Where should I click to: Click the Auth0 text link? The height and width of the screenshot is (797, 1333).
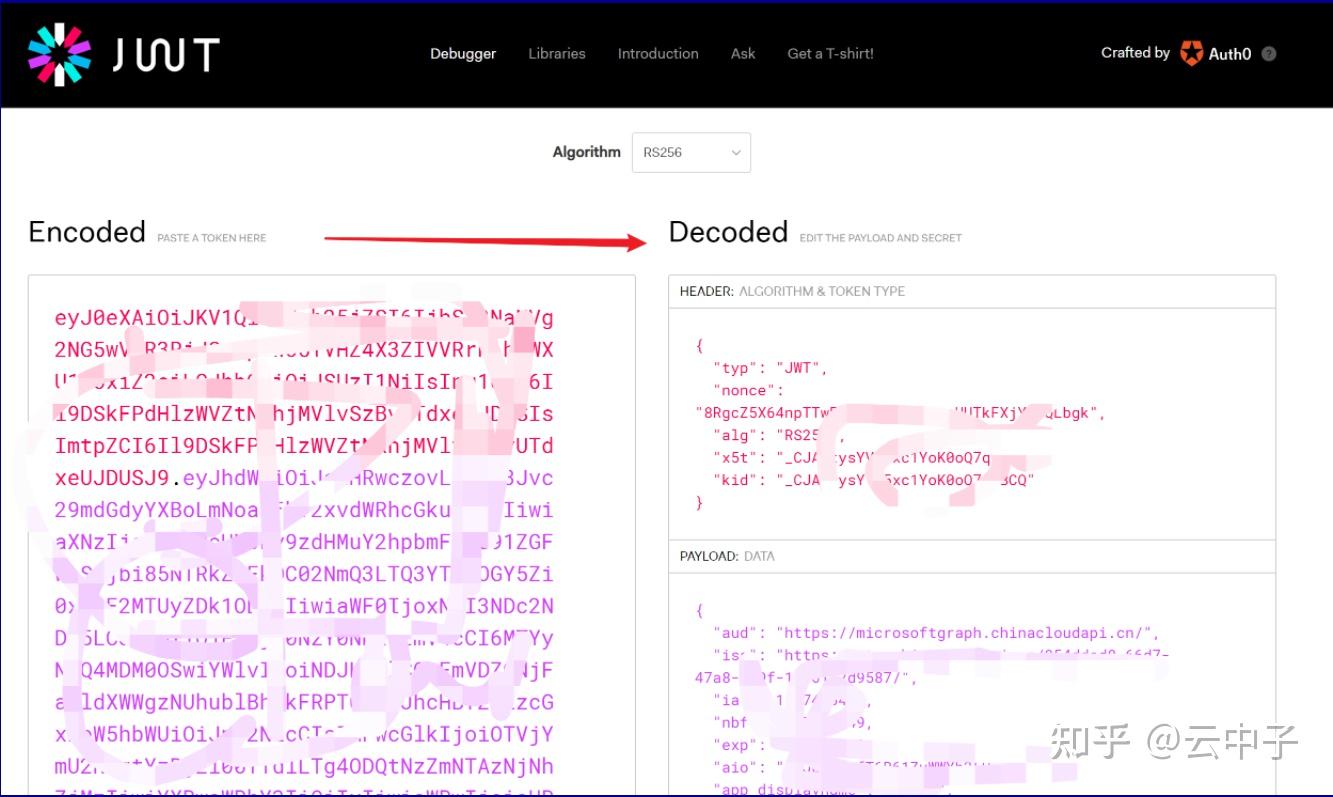tap(1230, 54)
